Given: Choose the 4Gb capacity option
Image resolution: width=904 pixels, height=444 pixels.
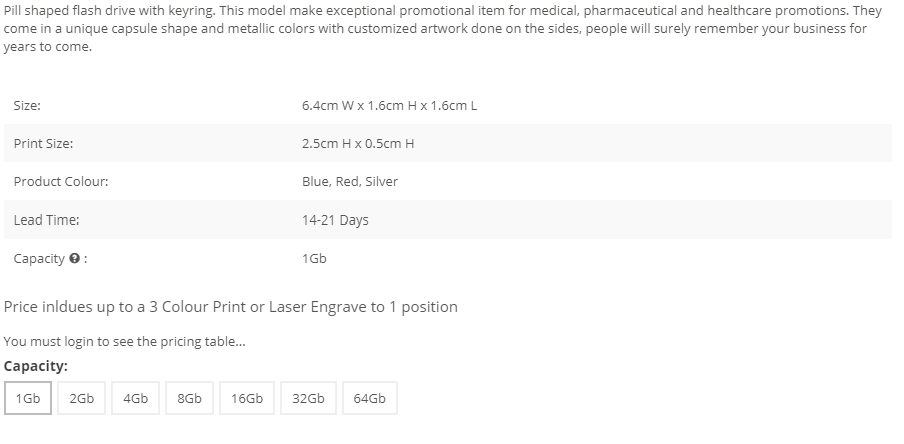Looking at the screenshot, I should 136,398.
